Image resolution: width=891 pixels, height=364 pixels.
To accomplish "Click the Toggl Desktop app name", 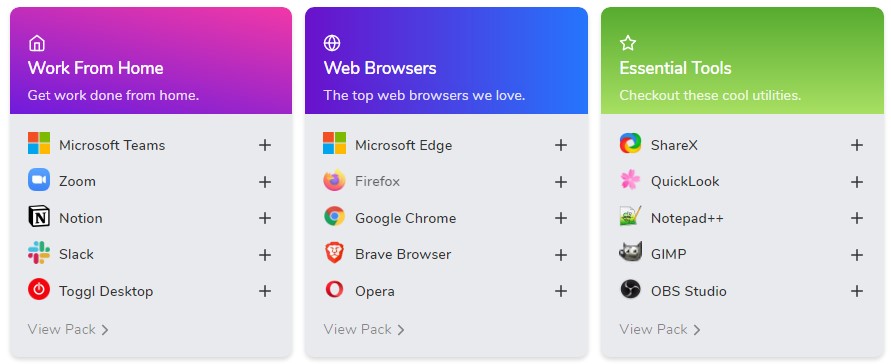I will point(106,291).
